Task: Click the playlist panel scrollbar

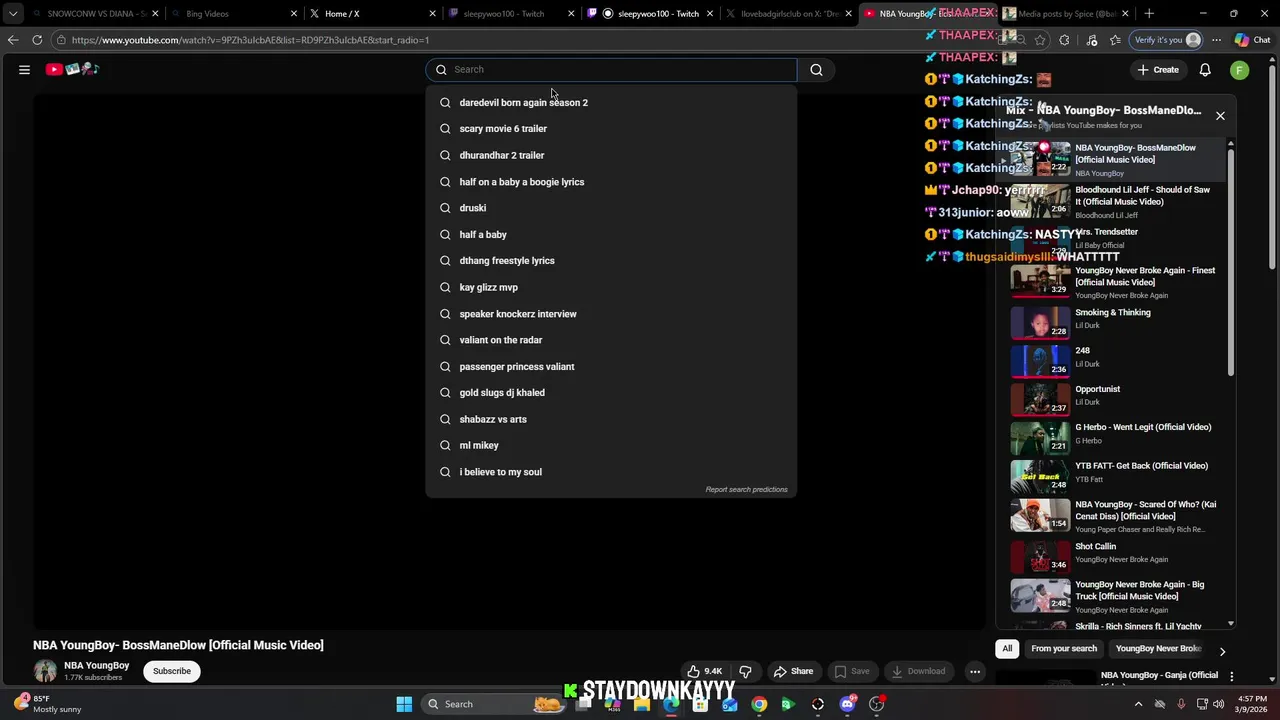Action: 1231,260
